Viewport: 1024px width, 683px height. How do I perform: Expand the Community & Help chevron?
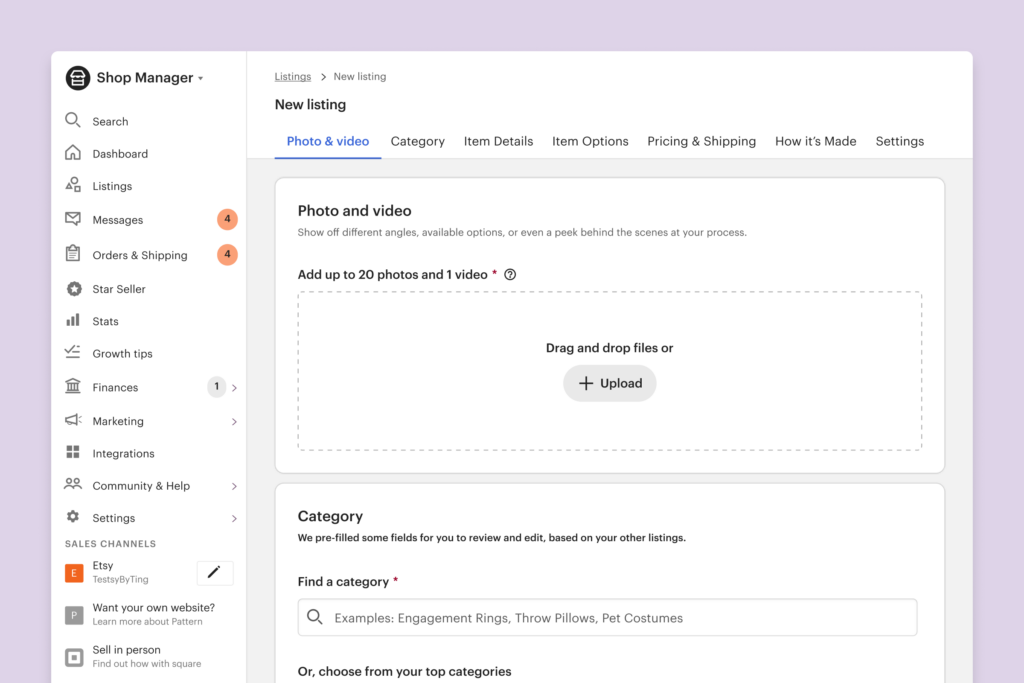click(234, 486)
